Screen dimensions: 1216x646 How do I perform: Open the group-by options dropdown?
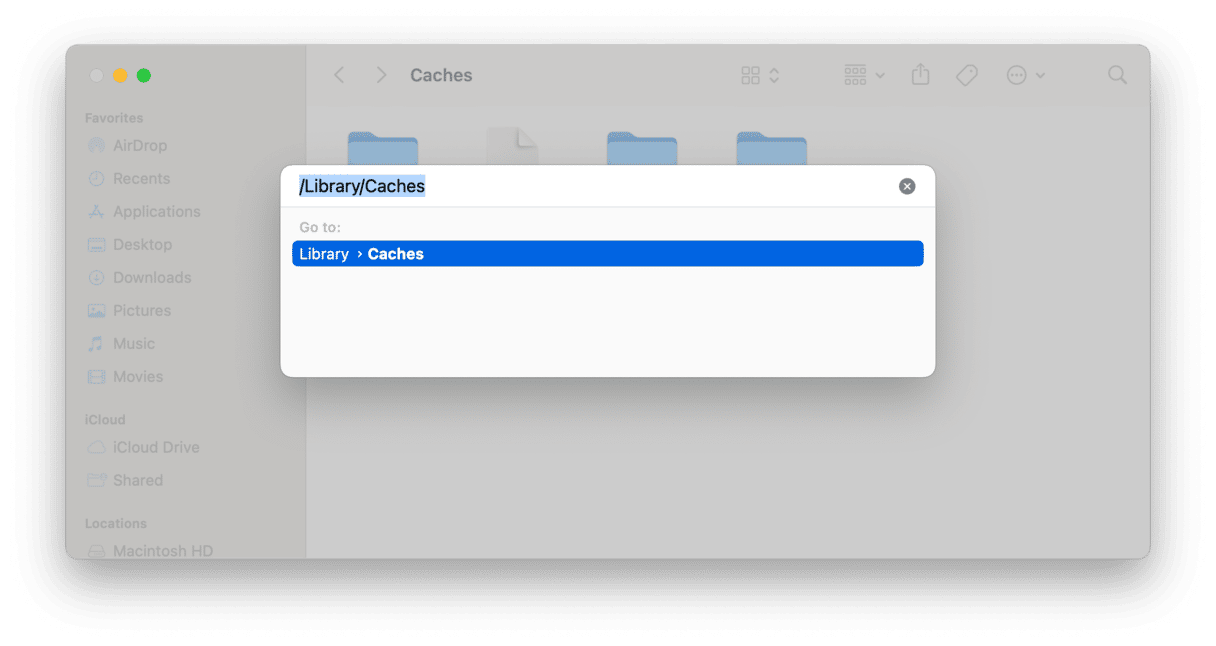[865, 75]
